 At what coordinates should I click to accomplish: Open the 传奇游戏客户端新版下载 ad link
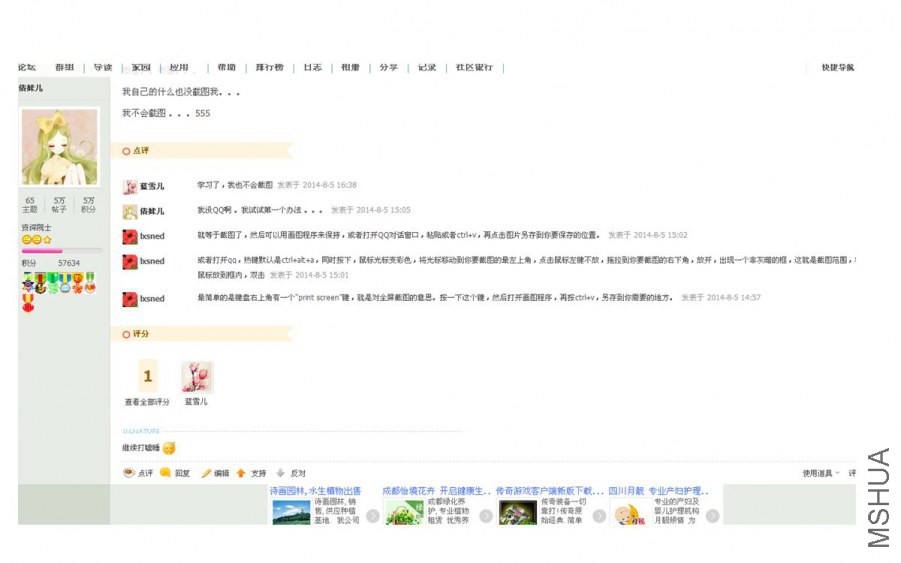pos(549,491)
